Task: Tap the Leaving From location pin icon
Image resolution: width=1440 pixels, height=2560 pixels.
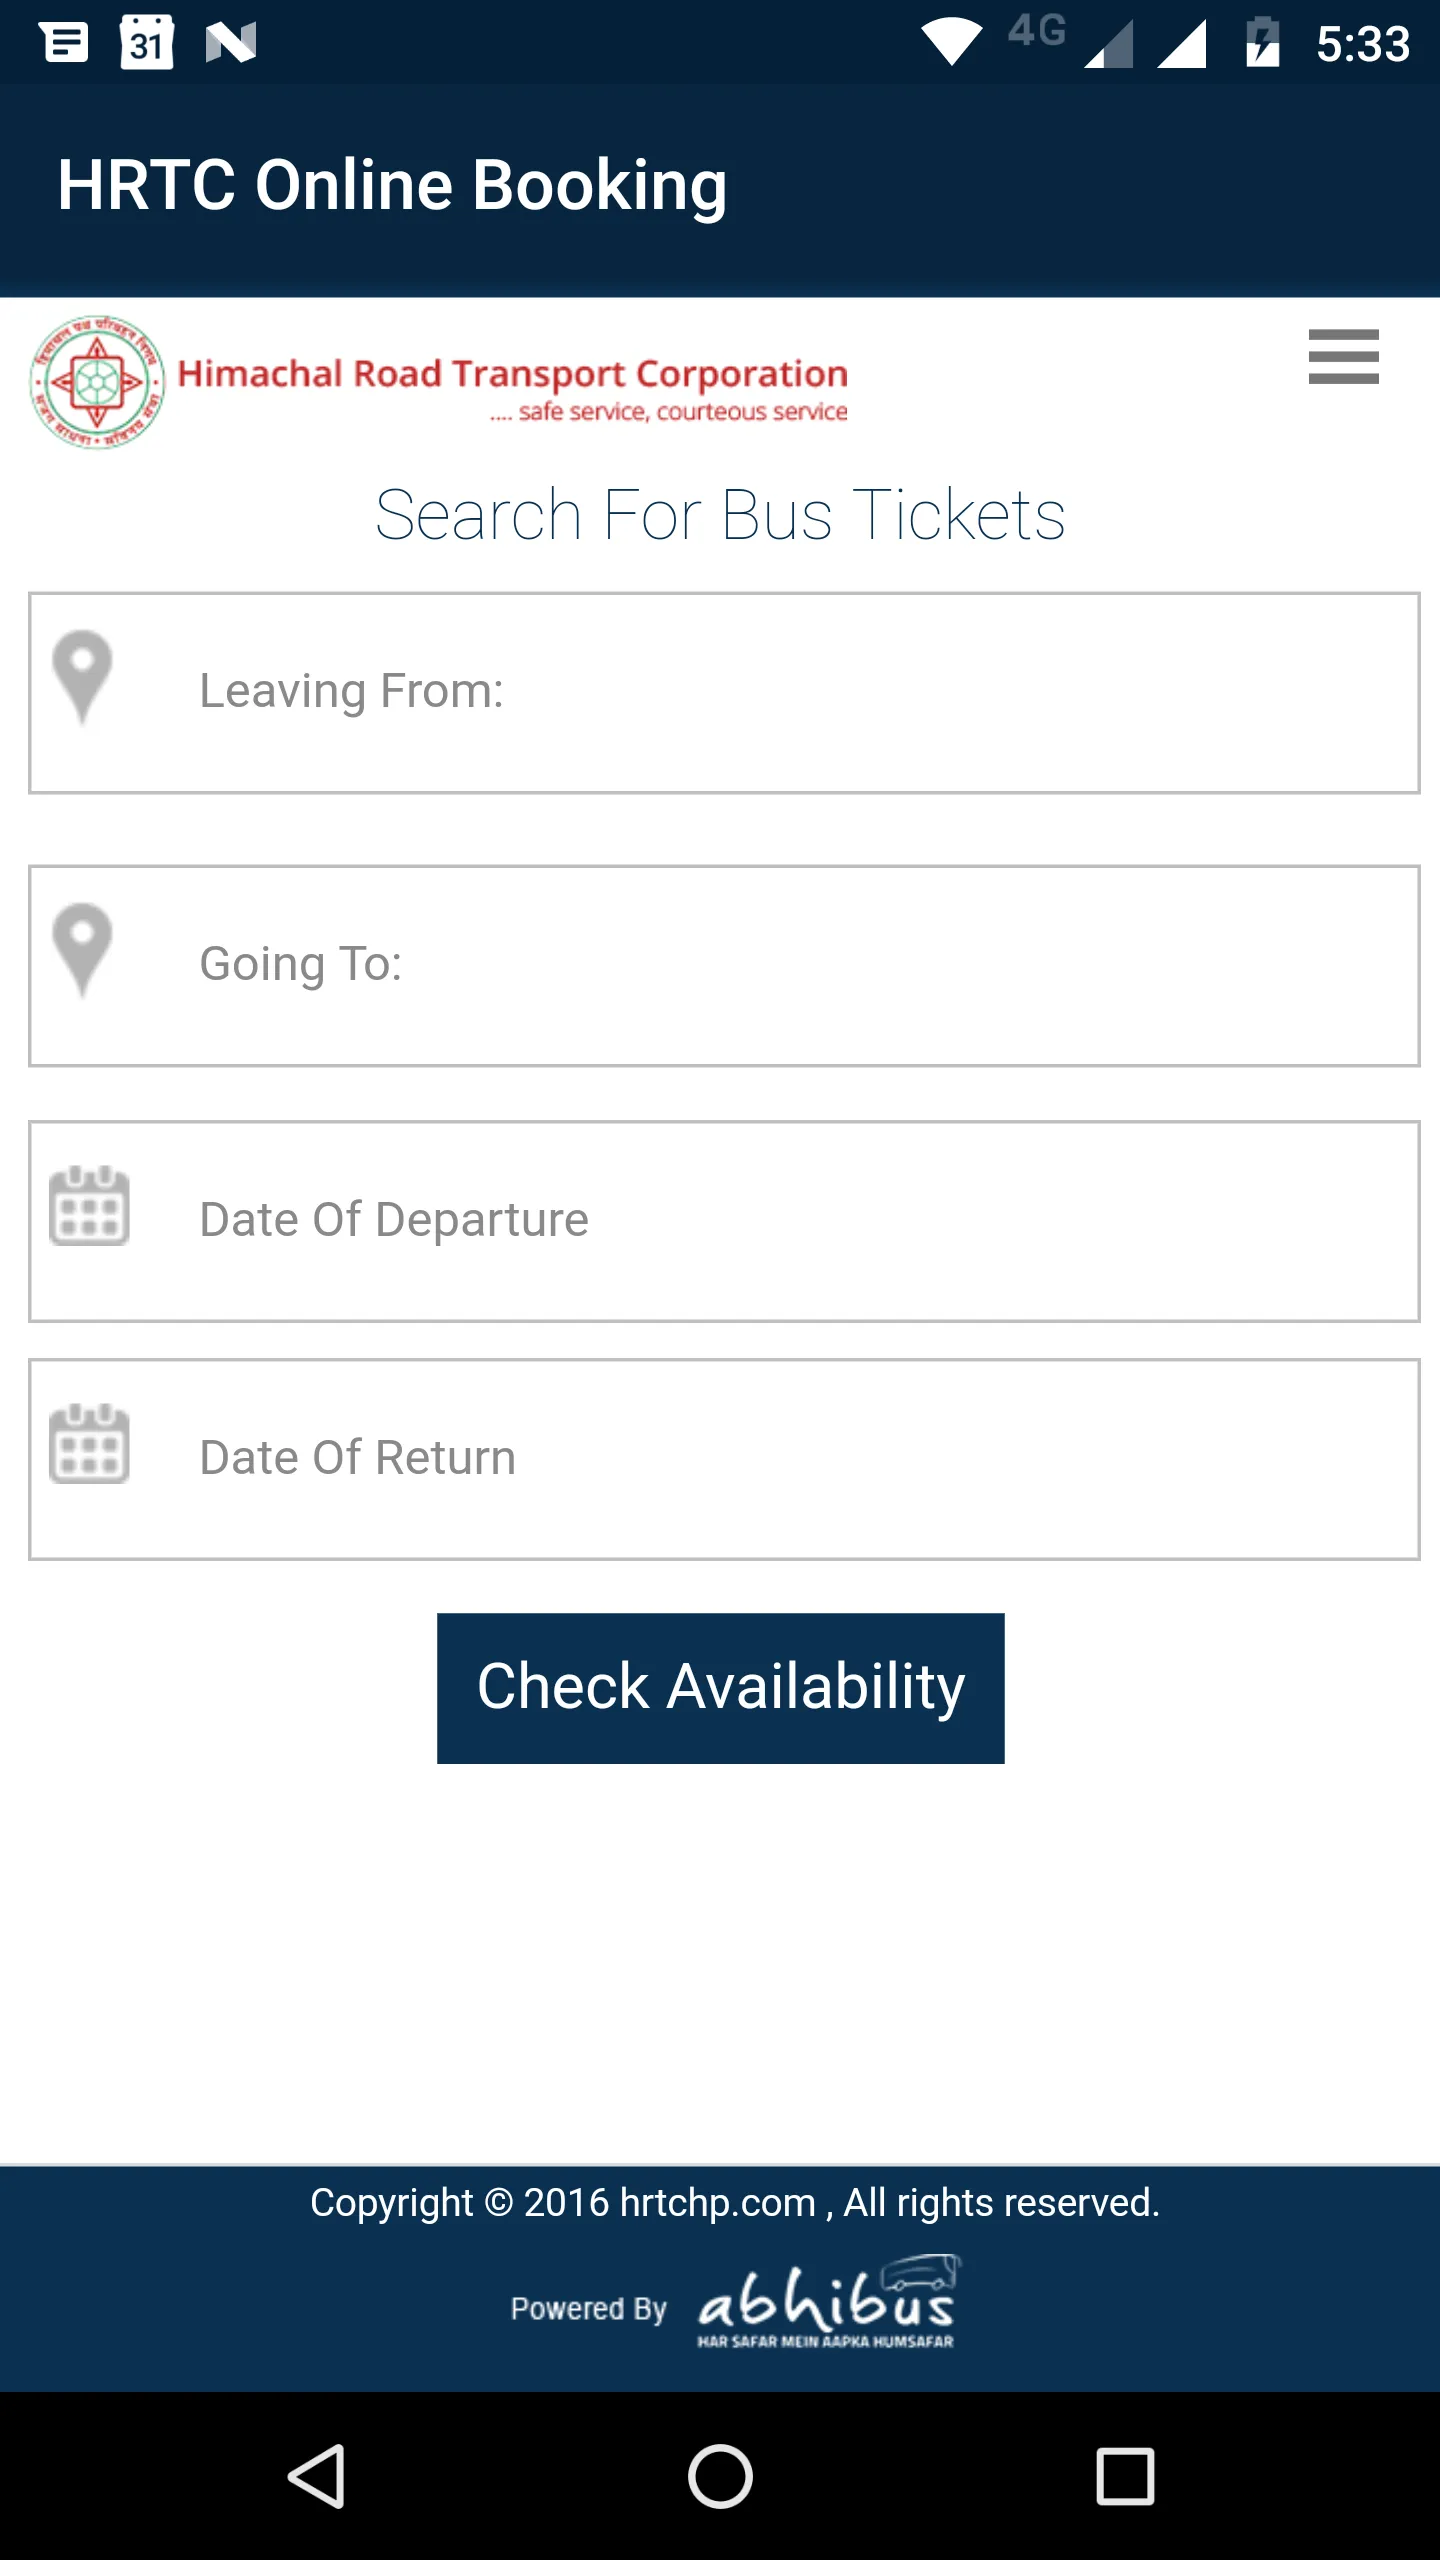Action: (x=82, y=676)
